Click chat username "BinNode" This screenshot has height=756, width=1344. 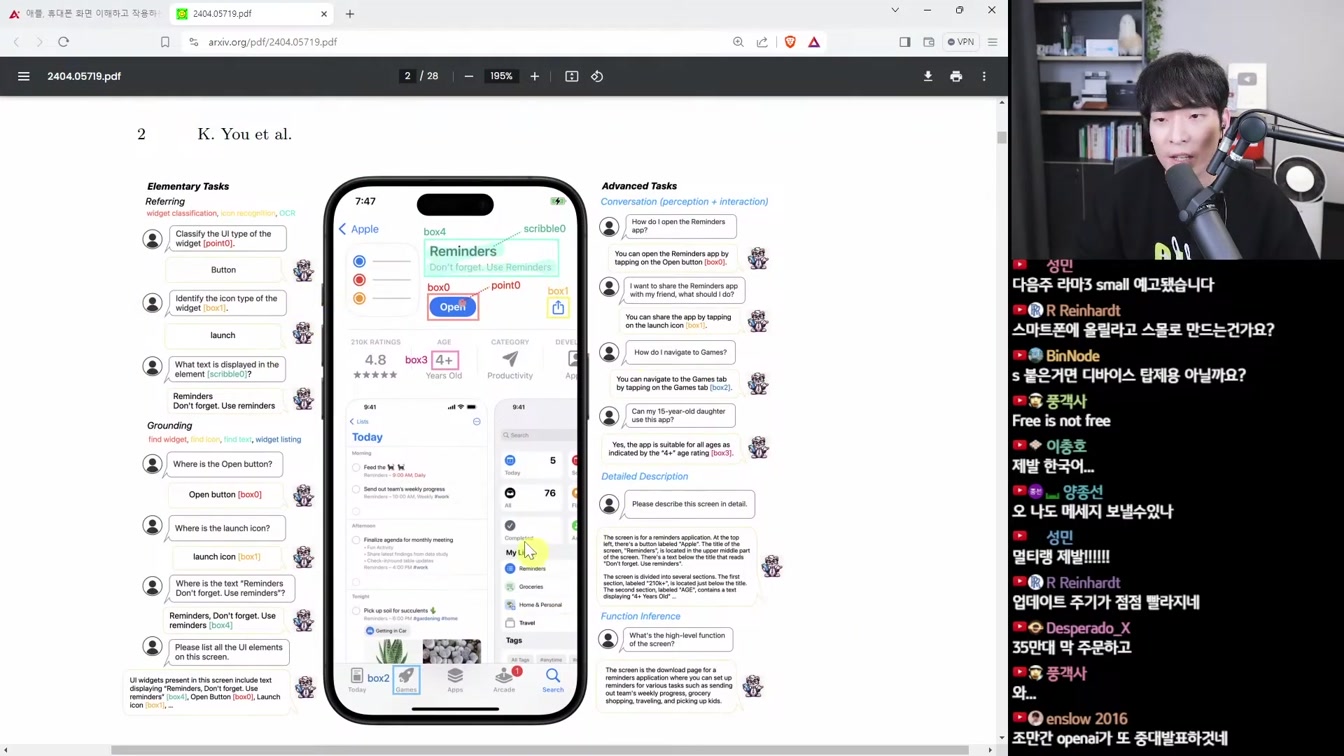[x=1073, y=356]
